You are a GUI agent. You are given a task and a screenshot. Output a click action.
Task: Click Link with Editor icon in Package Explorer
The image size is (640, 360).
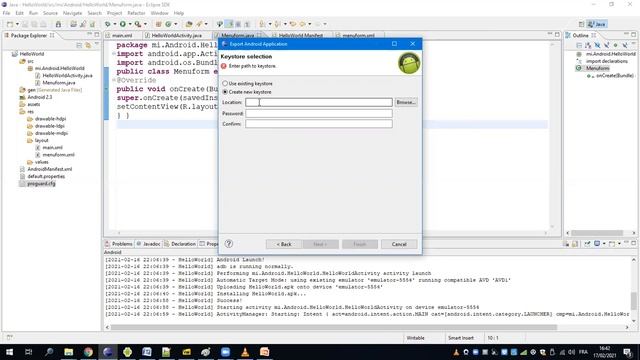[x=88, y=45]
